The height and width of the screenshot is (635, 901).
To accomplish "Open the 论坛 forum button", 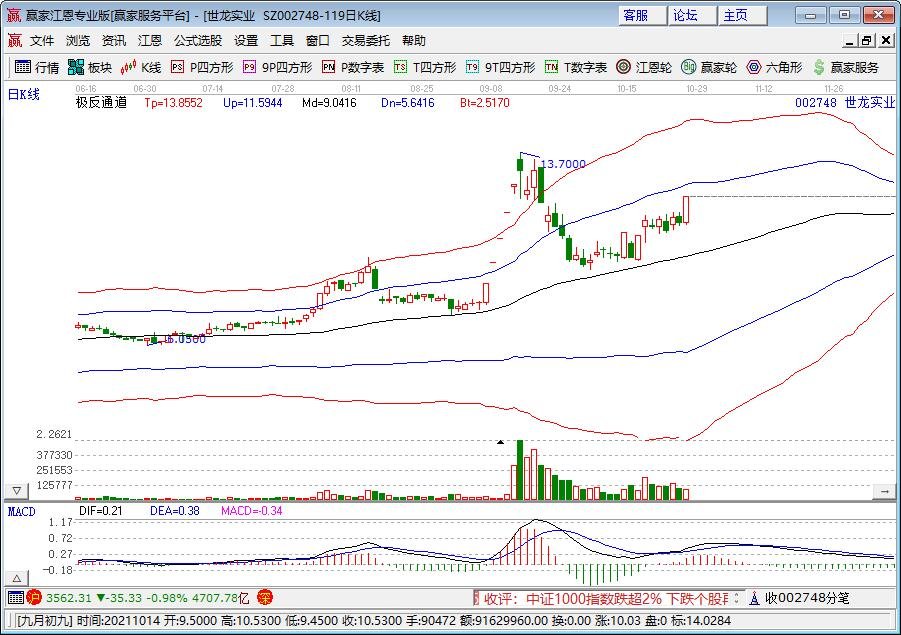I will [x=685, y=15].
